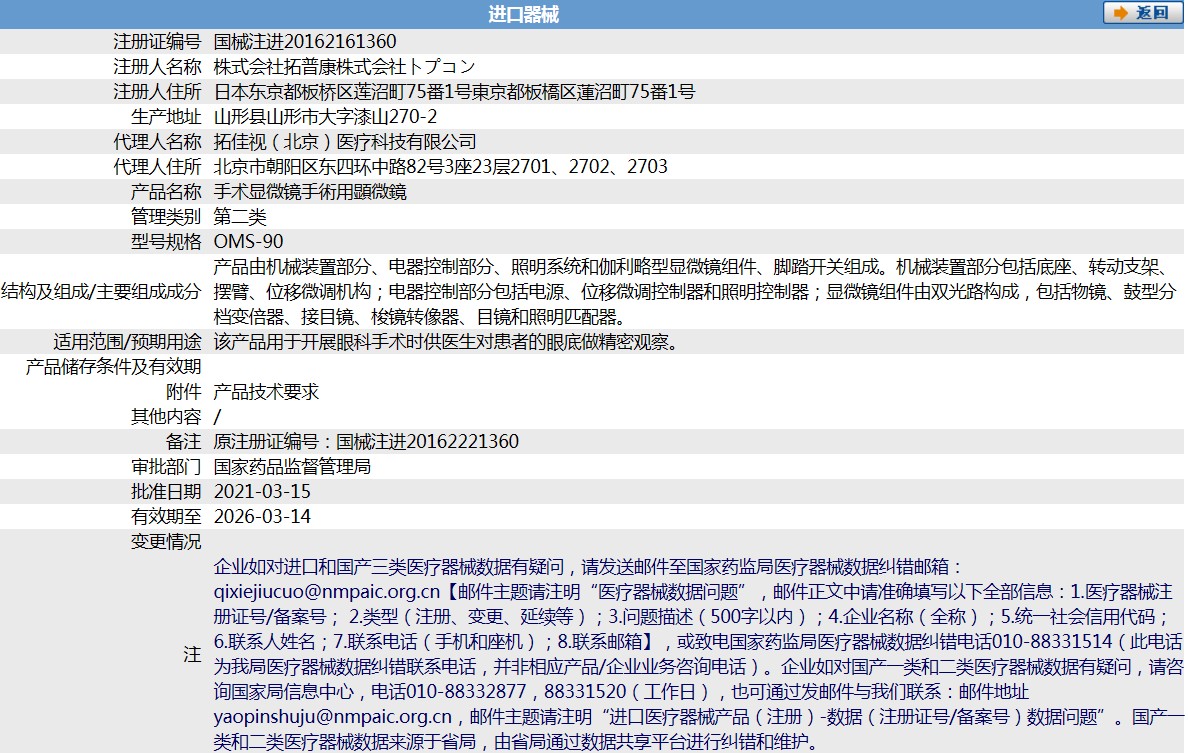Click approval date 2021-03-15
Image resolution: width=1188 pixels, height=753 pixels.
click(x=262, y=492)
